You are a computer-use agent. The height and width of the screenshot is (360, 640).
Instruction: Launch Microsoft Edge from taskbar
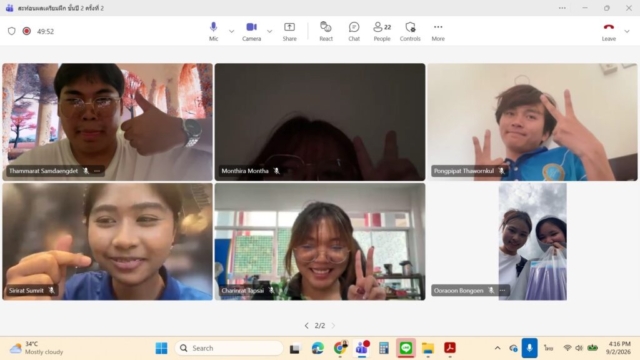[x=318, y=348]
